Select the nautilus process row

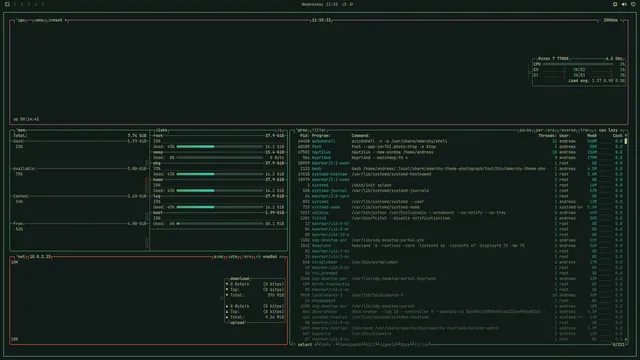[460, 152]
